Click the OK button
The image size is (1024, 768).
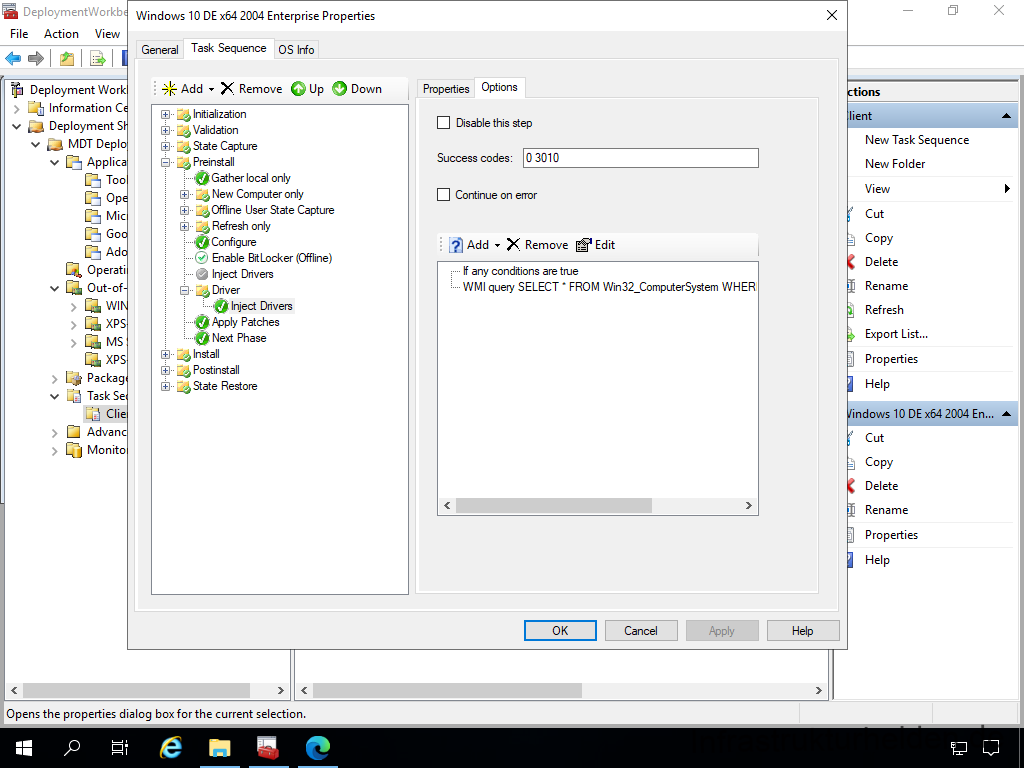tap(560, 631)
